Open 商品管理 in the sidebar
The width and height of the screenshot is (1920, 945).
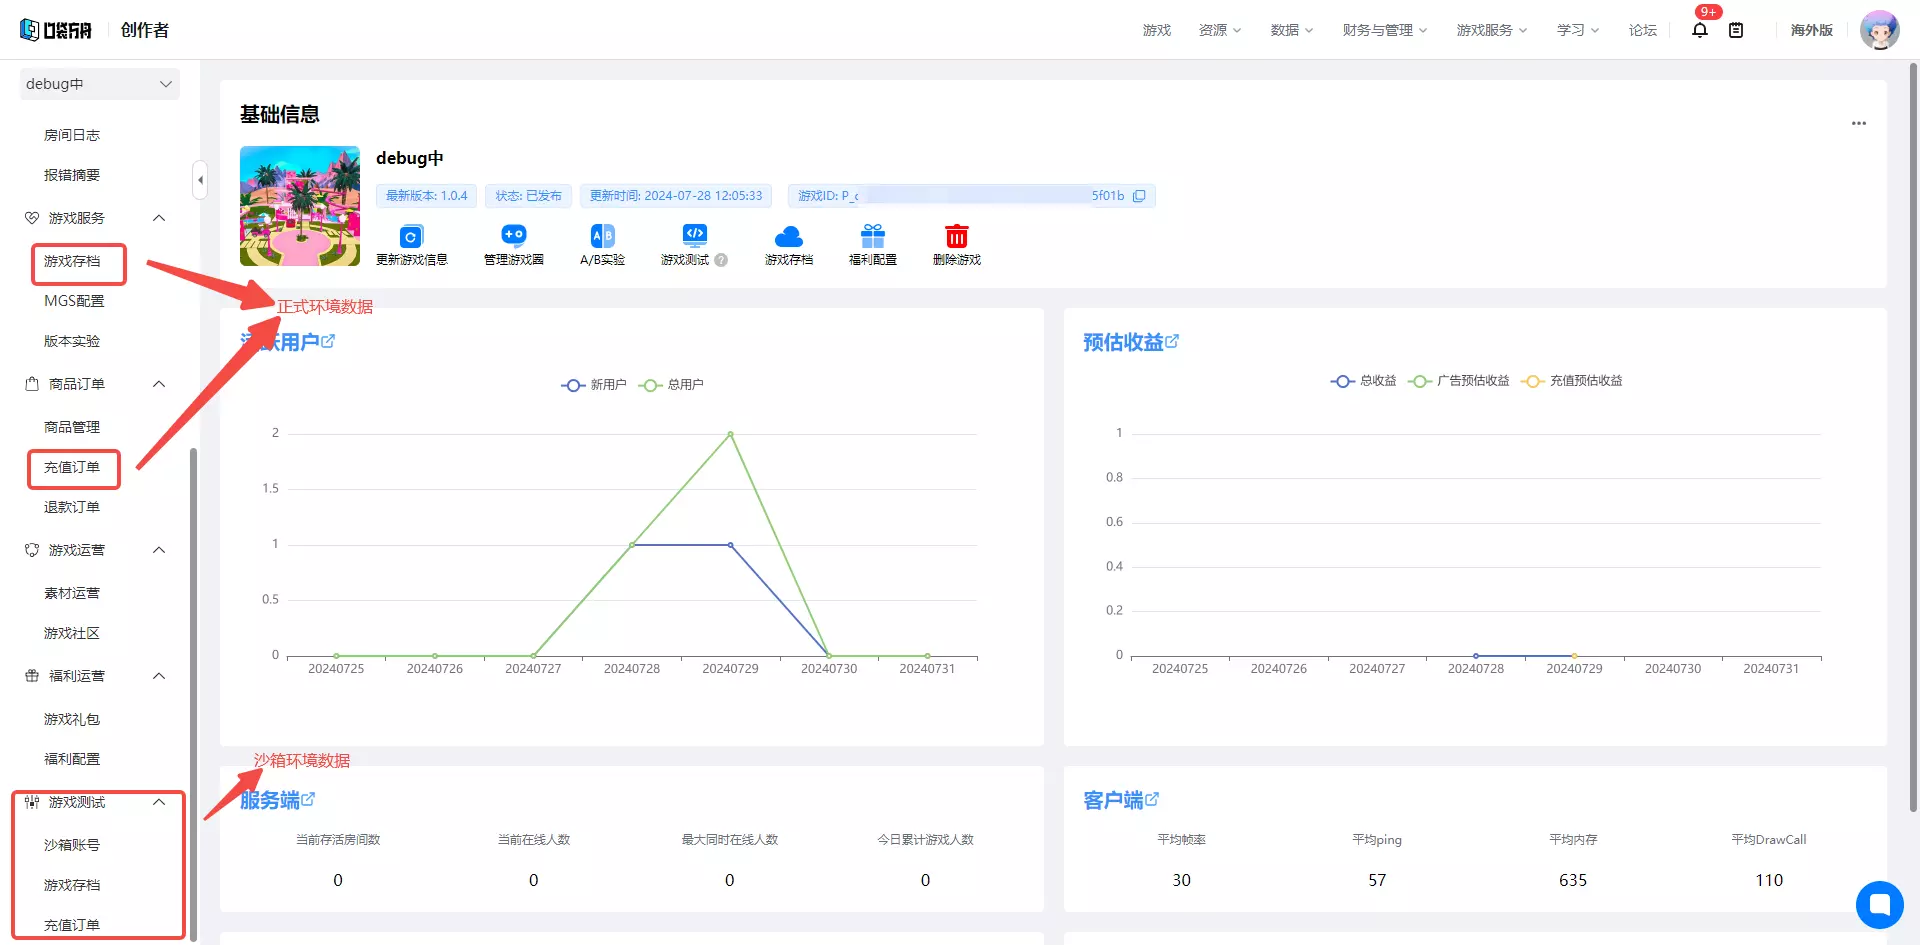72,427
